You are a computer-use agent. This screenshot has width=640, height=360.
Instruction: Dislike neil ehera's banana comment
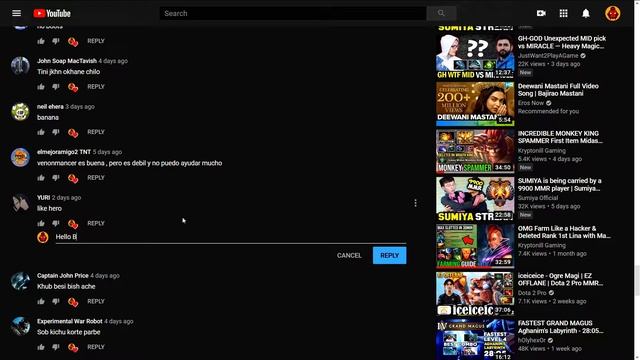click(x=56, y=132)
